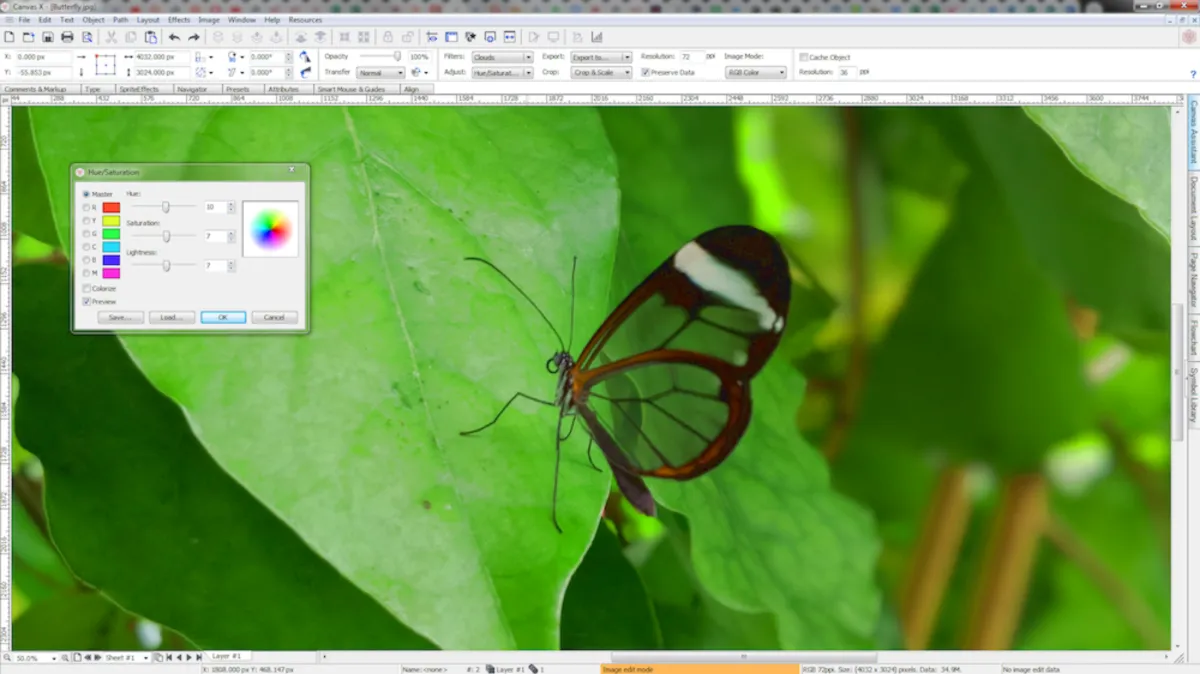Switch to the Navigator tab
The height and width of the screenshot is (674, 1200).
[191, 89]
